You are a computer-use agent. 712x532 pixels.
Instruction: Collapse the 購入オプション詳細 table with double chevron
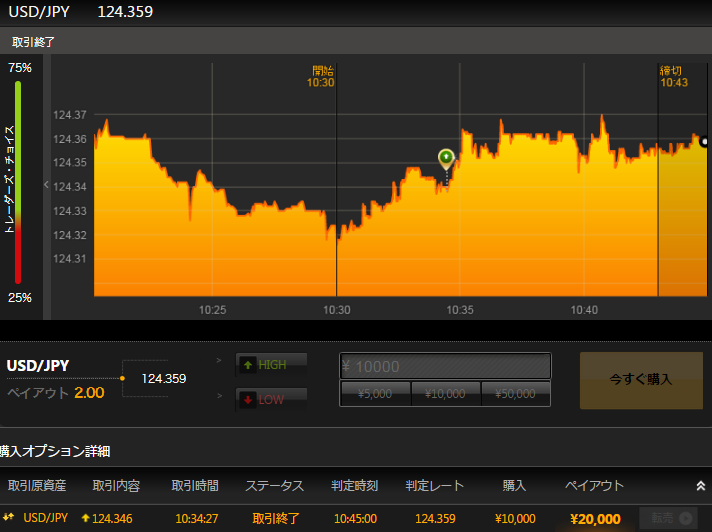click(701, 486)
